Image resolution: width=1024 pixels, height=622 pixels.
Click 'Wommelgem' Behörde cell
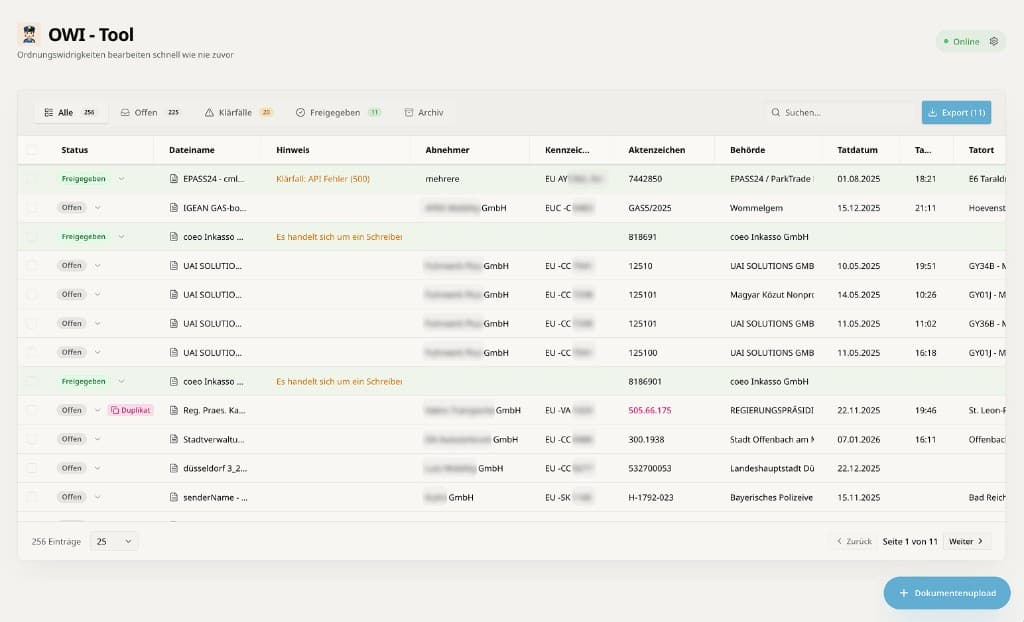pos(756,208)
